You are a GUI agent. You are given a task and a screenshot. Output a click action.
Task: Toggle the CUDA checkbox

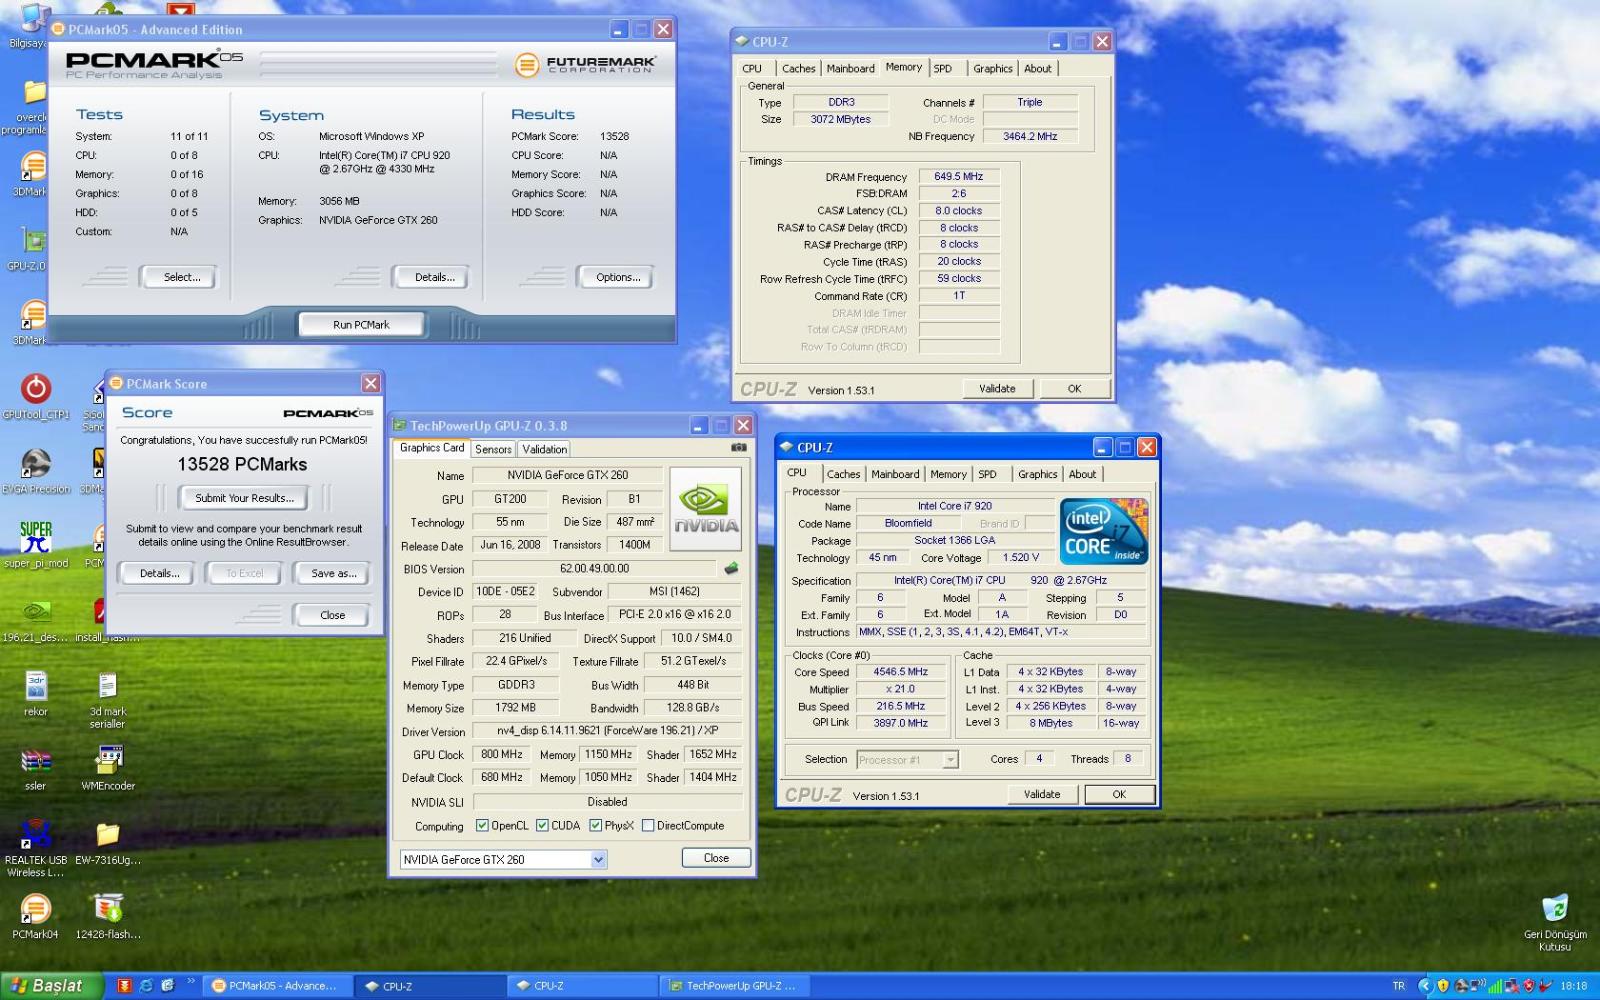[542, 826]
